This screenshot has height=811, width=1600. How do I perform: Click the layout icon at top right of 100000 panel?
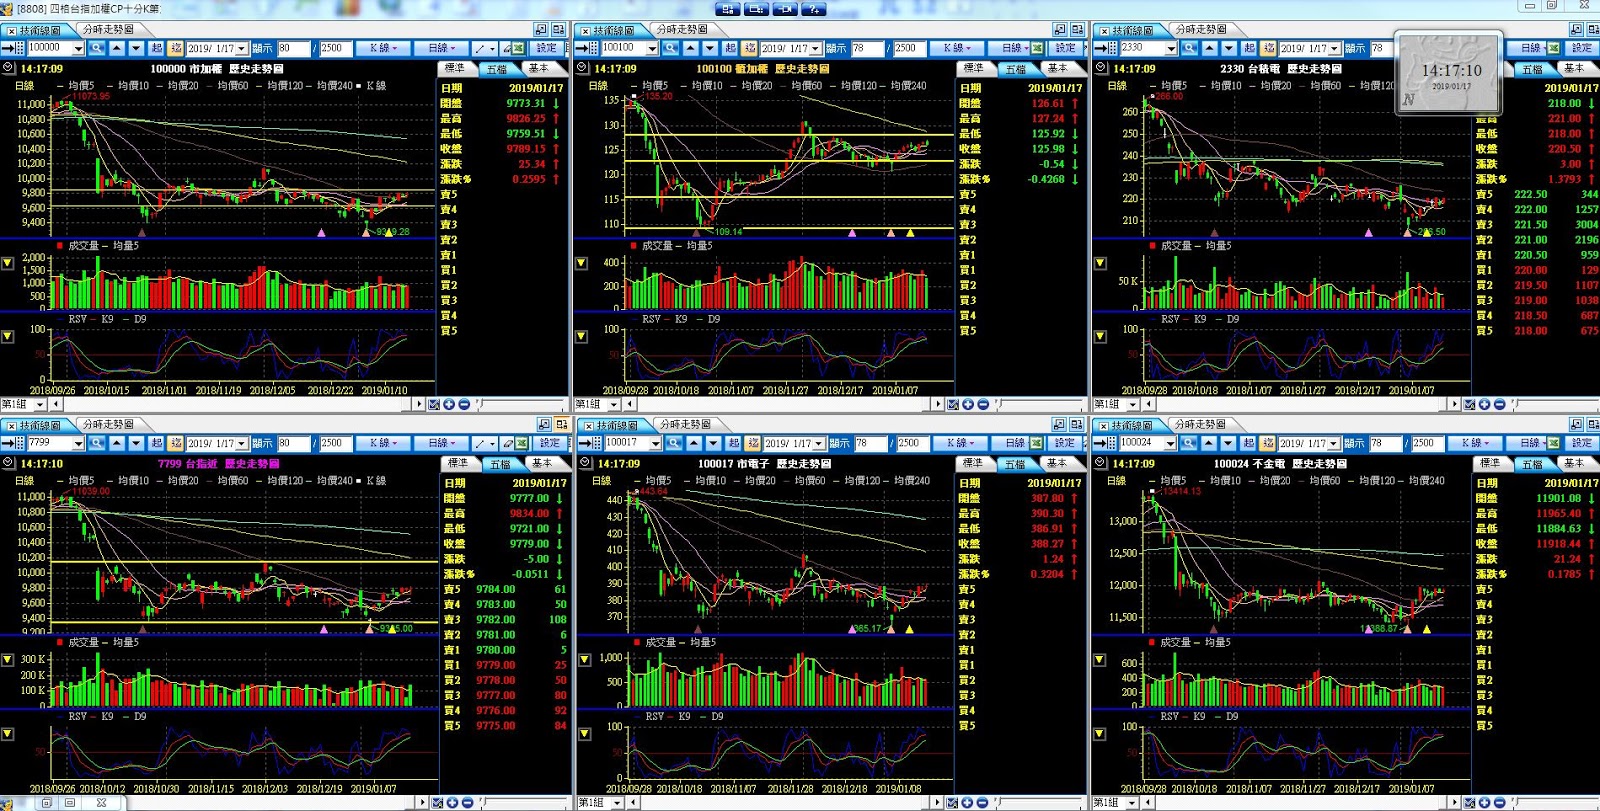558,30
